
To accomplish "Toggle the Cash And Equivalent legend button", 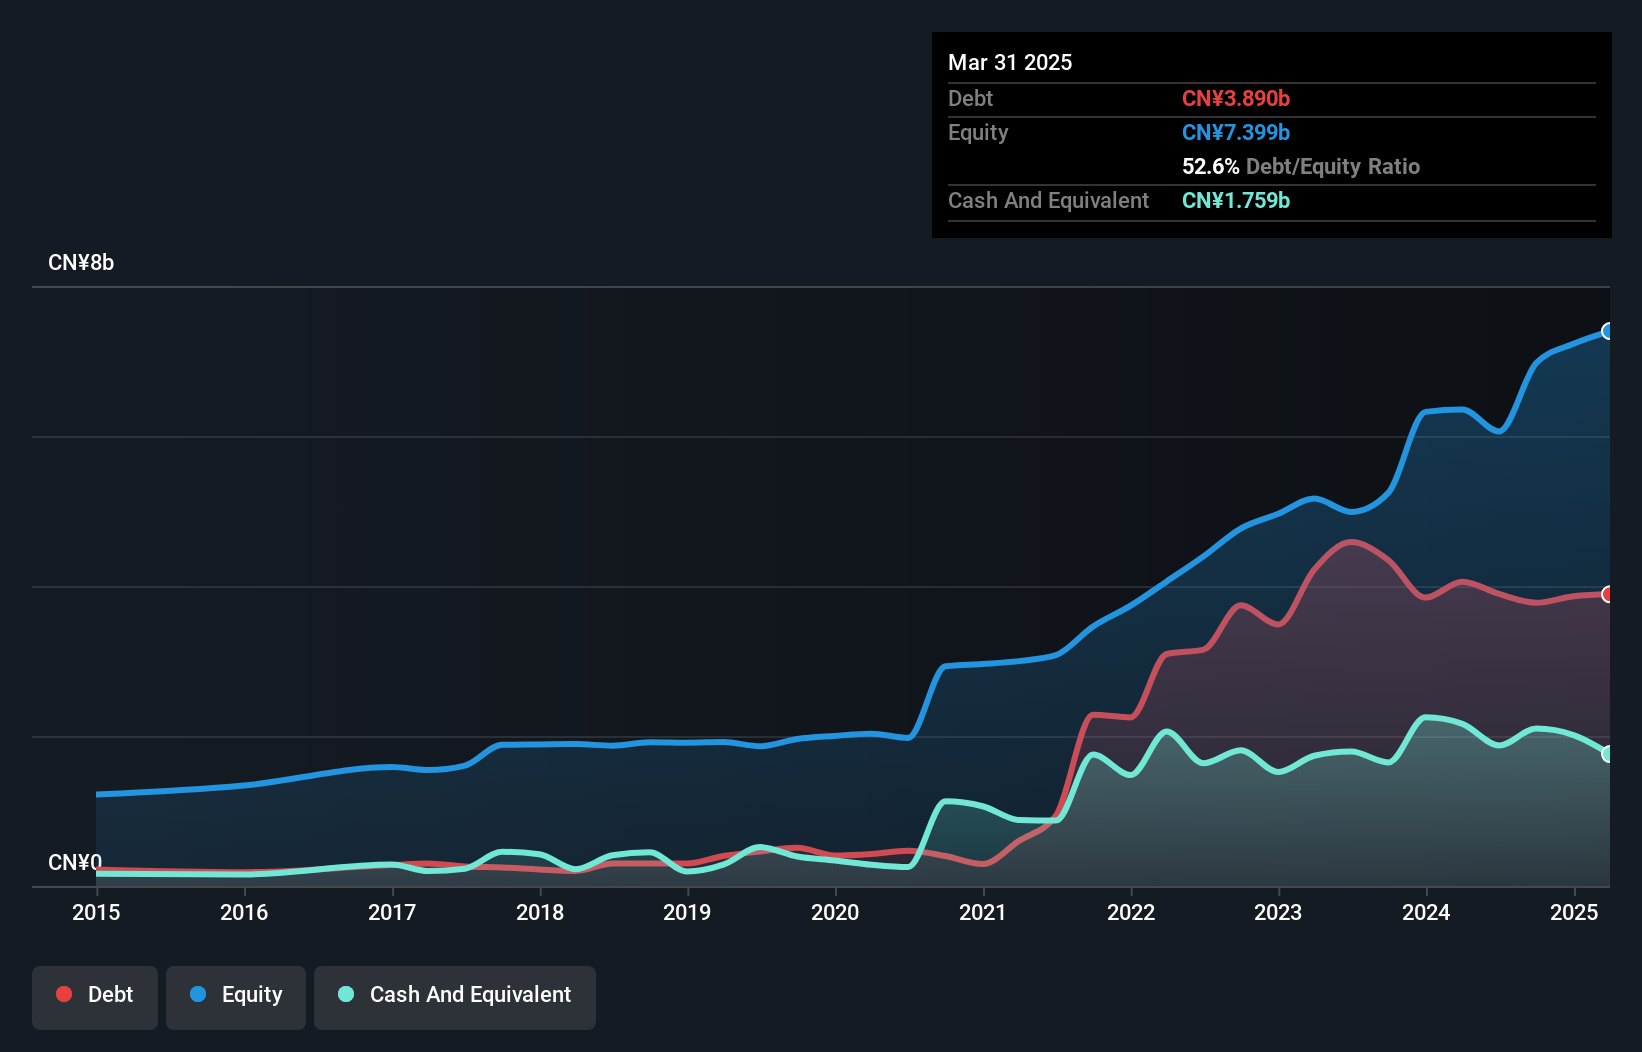I will pyautogui.click(x=455, y=997).
